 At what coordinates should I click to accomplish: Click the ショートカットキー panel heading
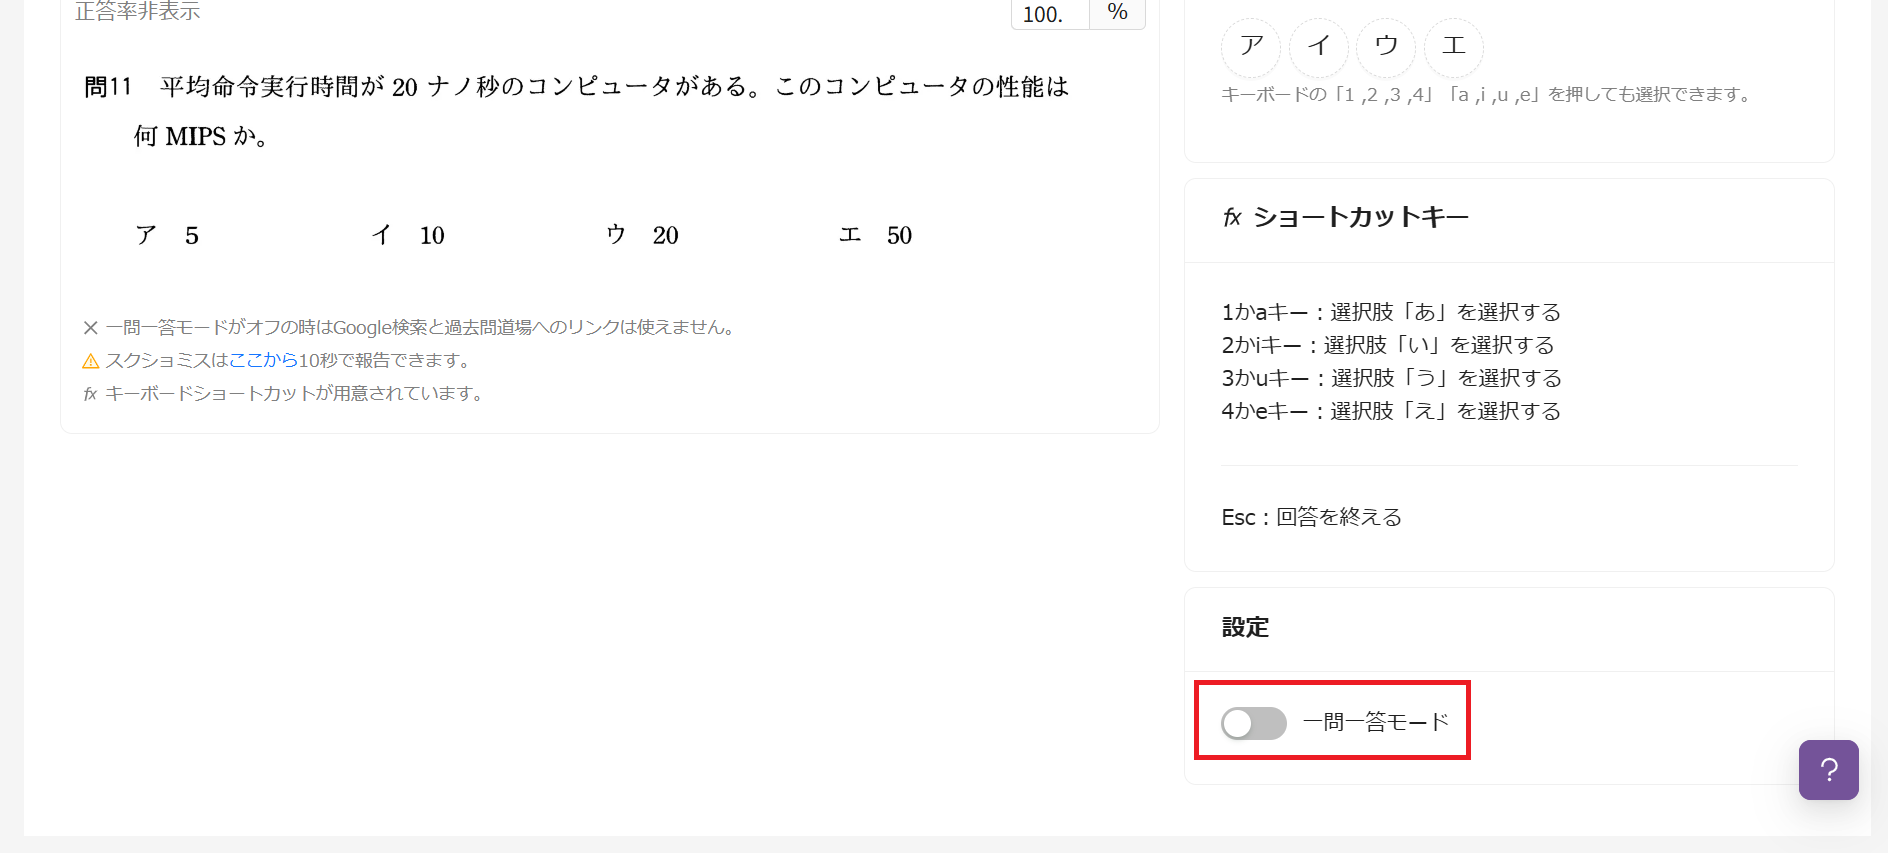coord(1360,217)
